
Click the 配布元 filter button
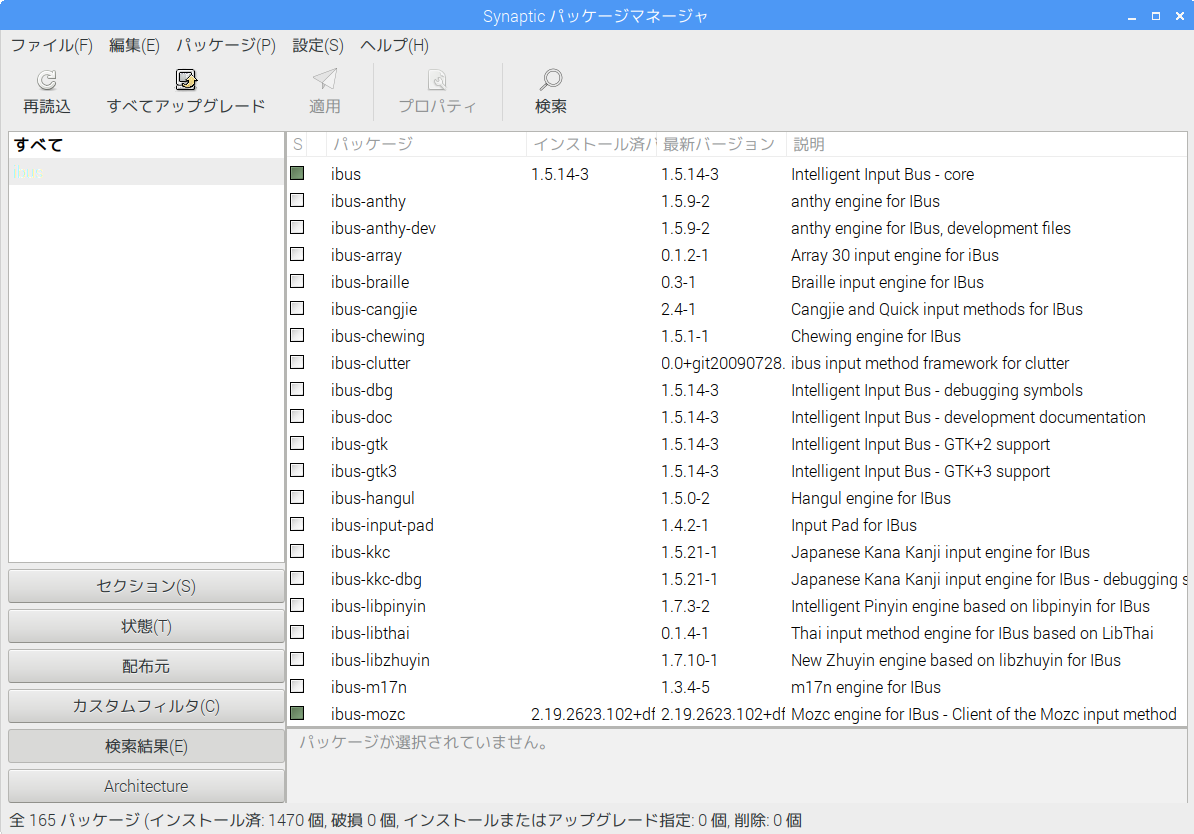(146, 666)
